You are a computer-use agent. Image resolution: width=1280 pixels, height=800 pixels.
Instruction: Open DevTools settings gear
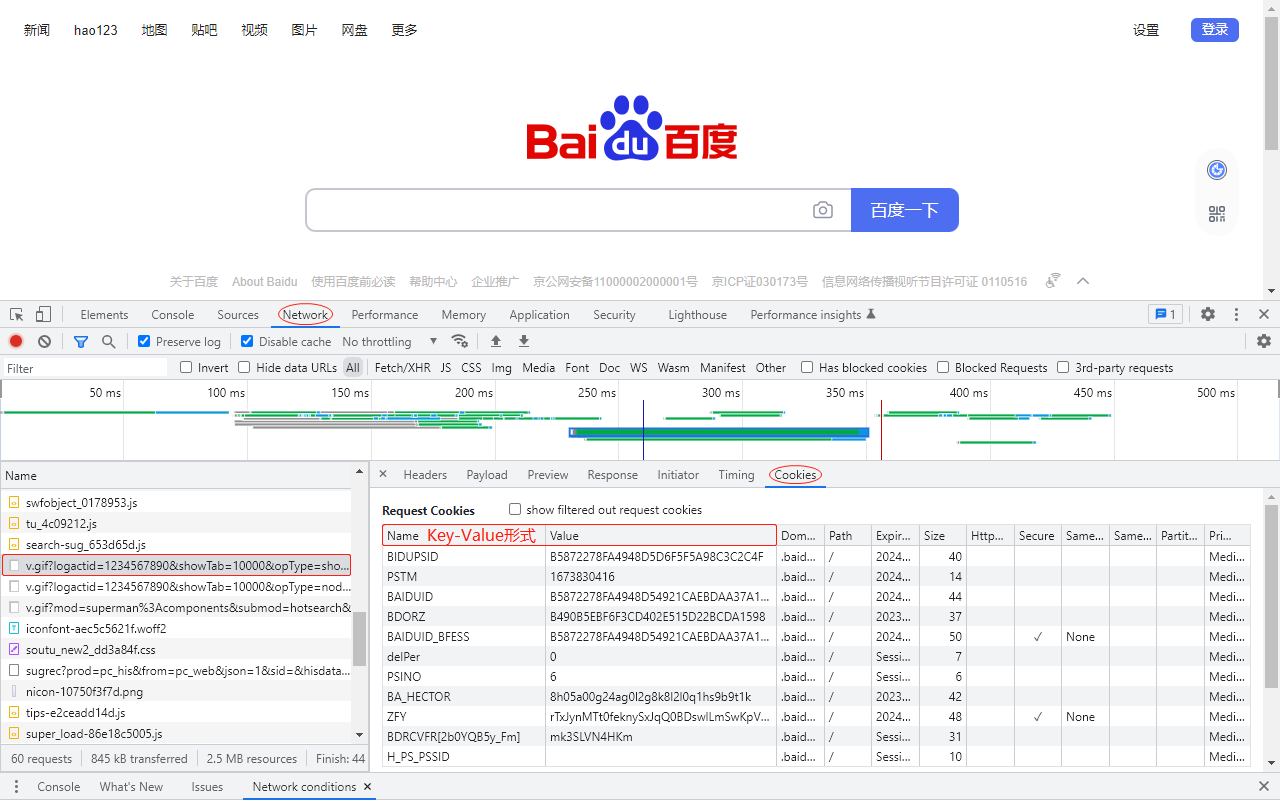tap(1208, 314)
